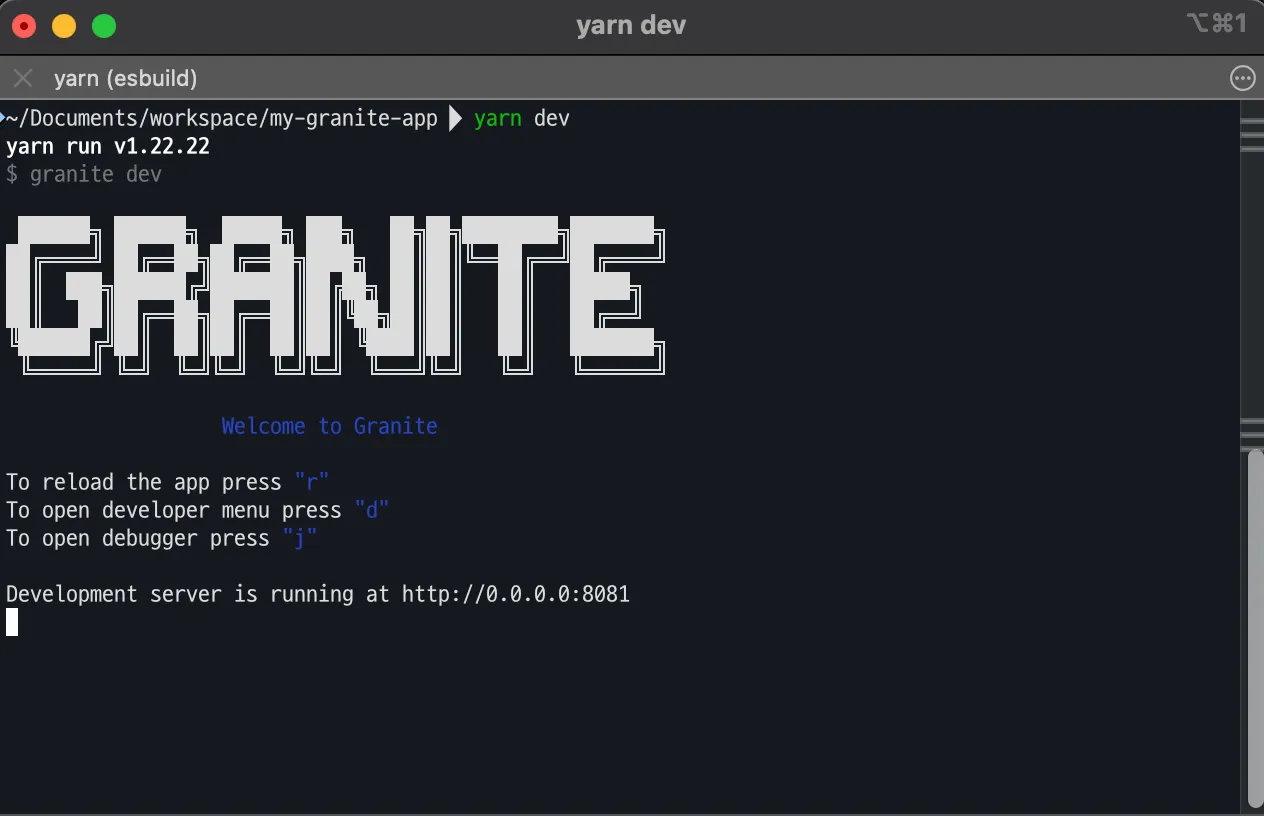Image resolution: width=1264 pixels, height=816 pixels.
Task: Click the prompt arrow separator before yarn
Action: pos(455,118)
